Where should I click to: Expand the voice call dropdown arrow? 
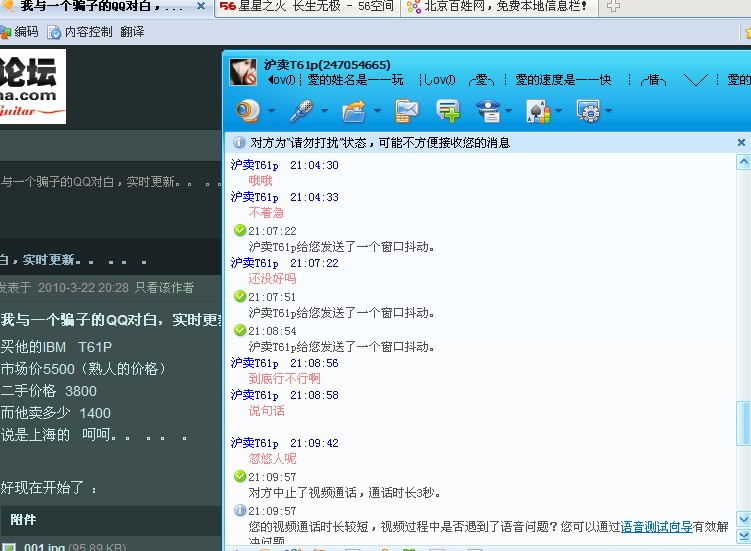click(x=325, y=111)
